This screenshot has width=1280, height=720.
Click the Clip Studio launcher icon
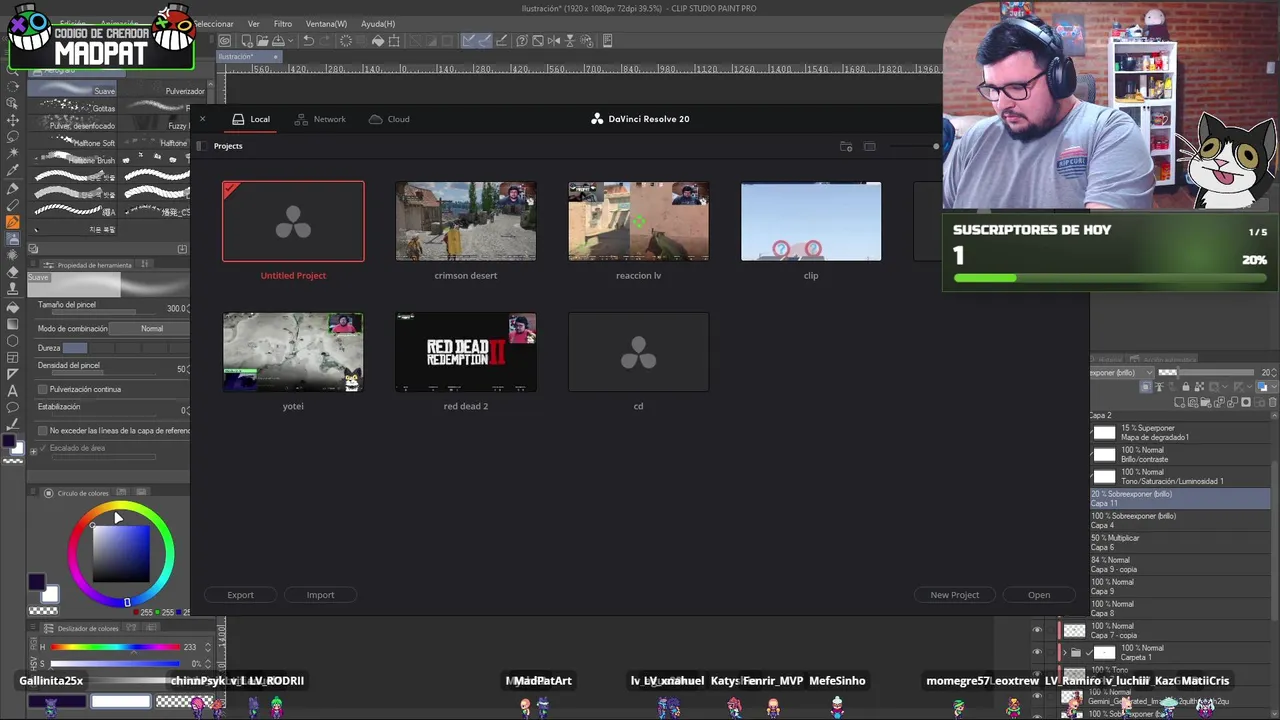coord(225,41)
